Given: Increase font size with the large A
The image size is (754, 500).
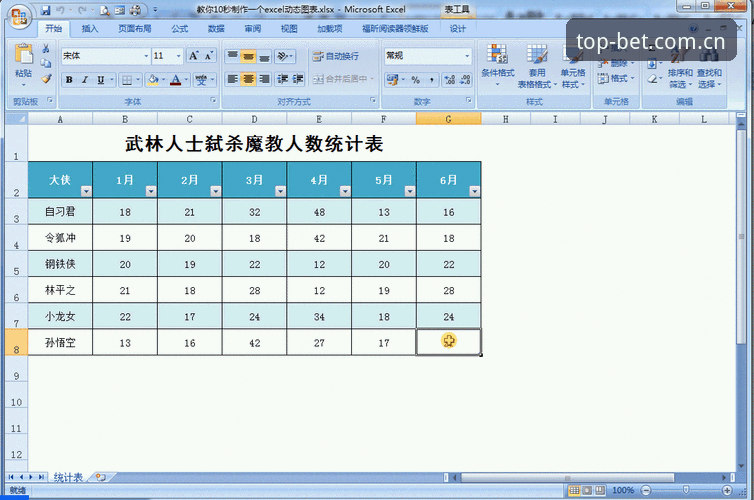Looking at the screenshot, I should click(193, 56).
